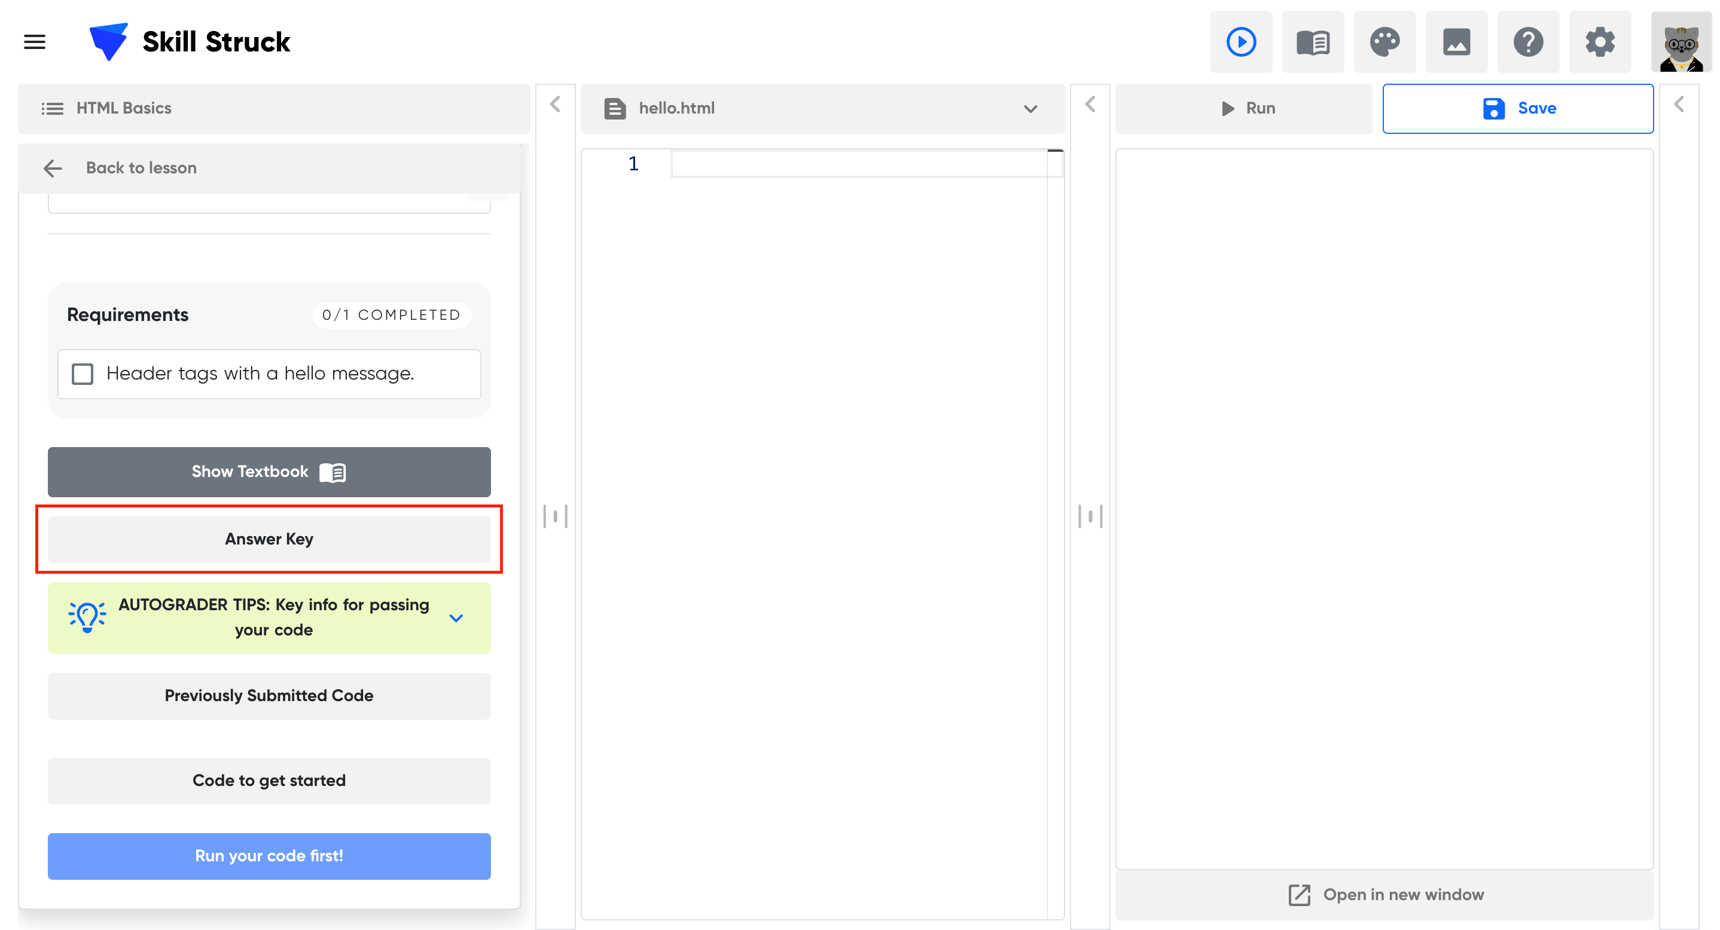Click the Answer Key button
Image resolution: width=1720 pixels, height=930 pixels.
[x=269, y=539]
